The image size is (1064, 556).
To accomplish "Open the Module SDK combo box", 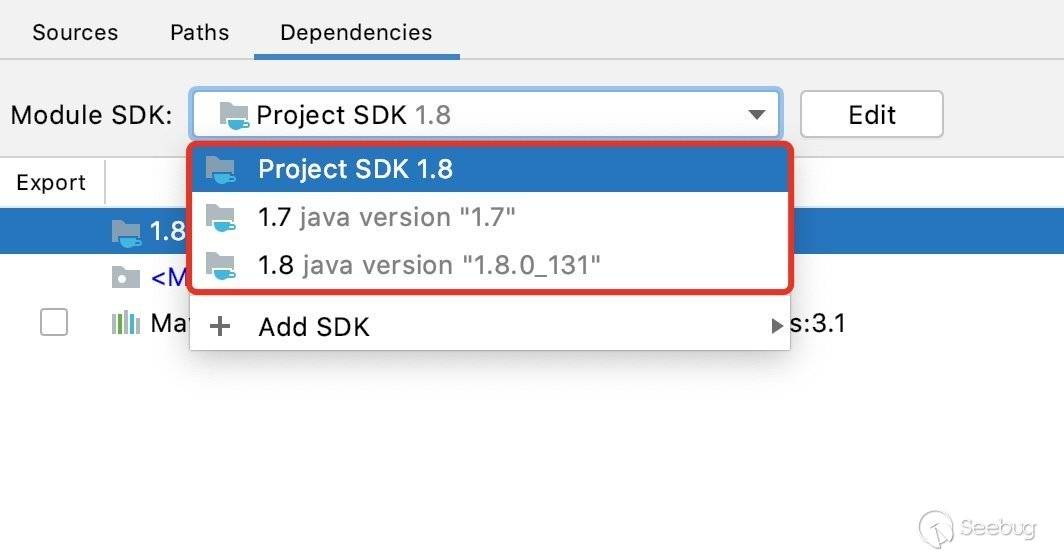I will point(485,115).
